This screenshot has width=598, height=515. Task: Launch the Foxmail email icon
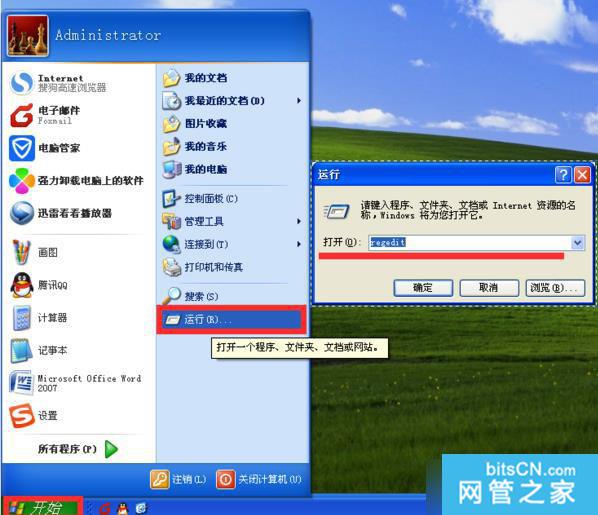(21, 116)
